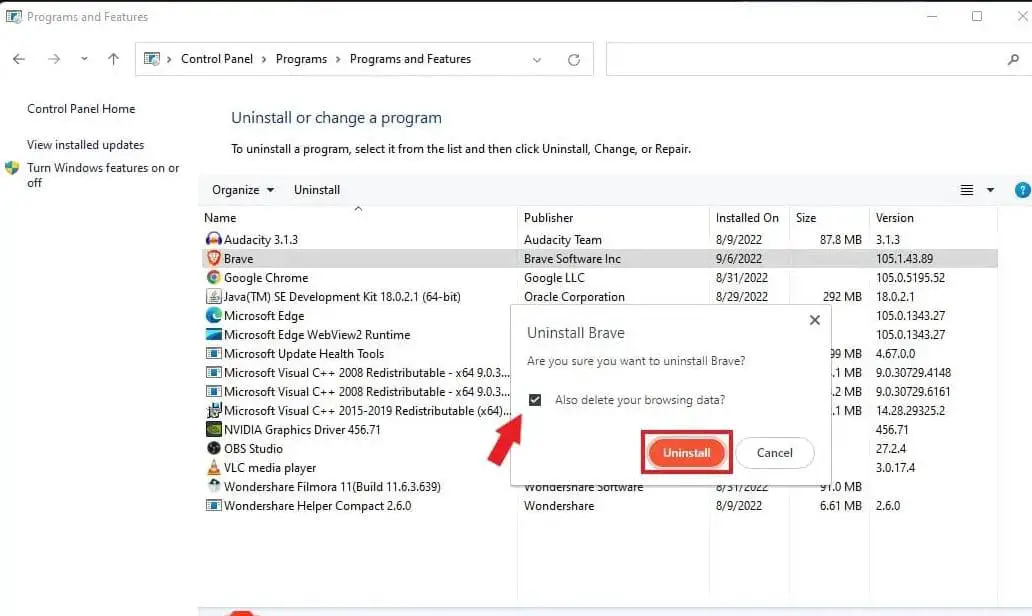The height and width of the screenshot is (616, 1032).
Task: Open the recent locations dropdown arrow
Action: (84, 59)
